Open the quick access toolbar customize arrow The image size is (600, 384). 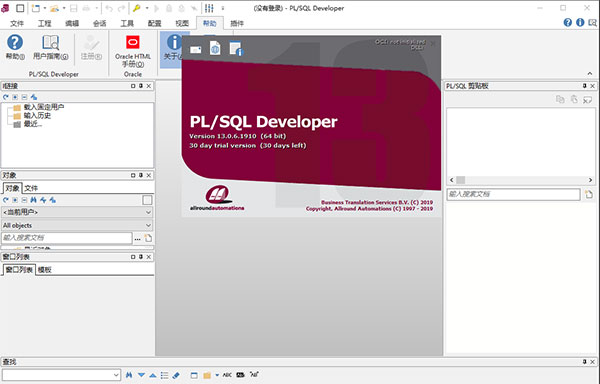click(x=222, y=8)
